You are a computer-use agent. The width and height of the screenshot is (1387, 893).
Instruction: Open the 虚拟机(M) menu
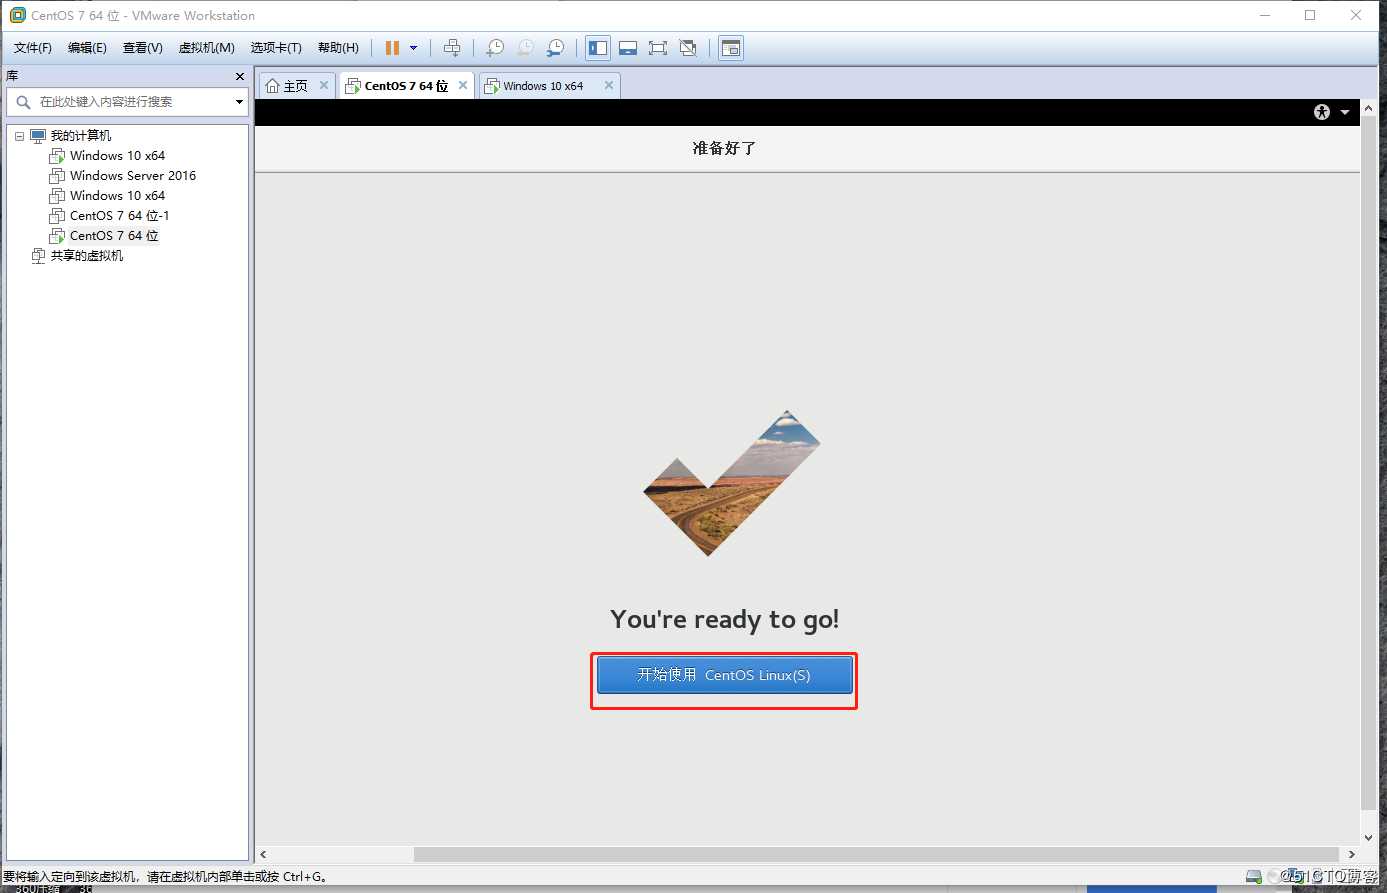click(x=206, y=48)
